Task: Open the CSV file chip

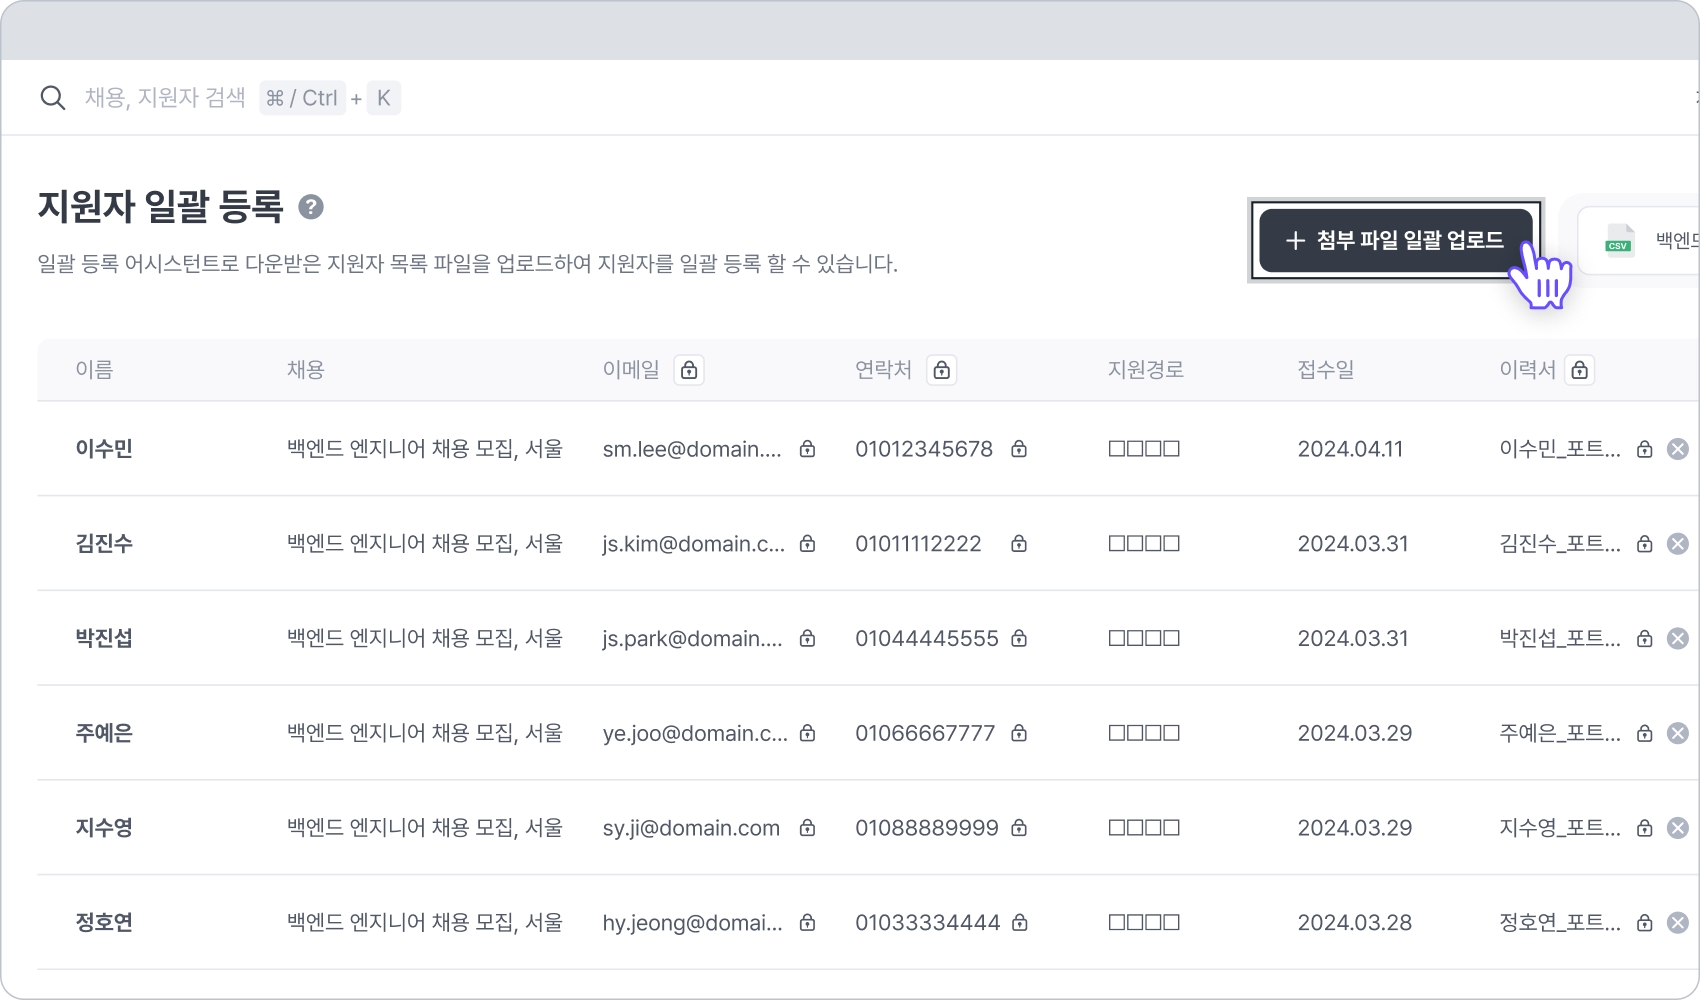Action: click(x=1640, y=240)
